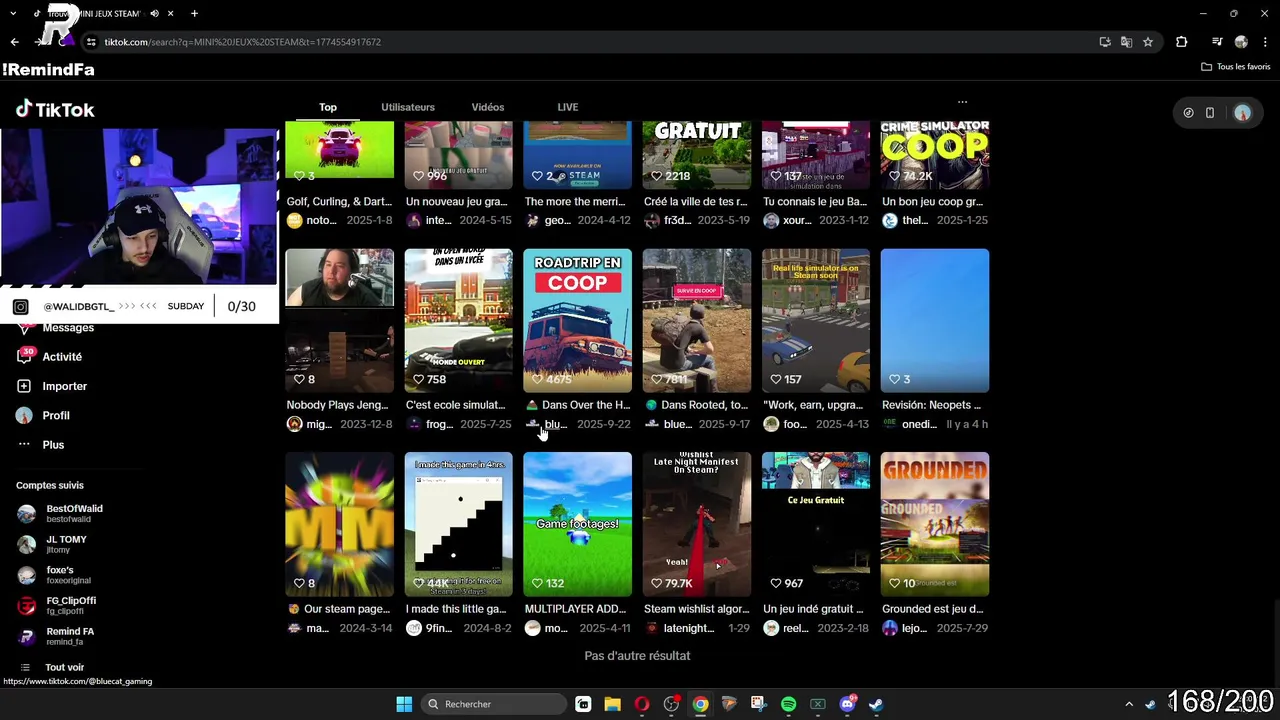Viewport: 1280px width, 720px height.
Task: Click the Chrome profile avatar
Action: pyautogui.click(x=1241, y=42)
